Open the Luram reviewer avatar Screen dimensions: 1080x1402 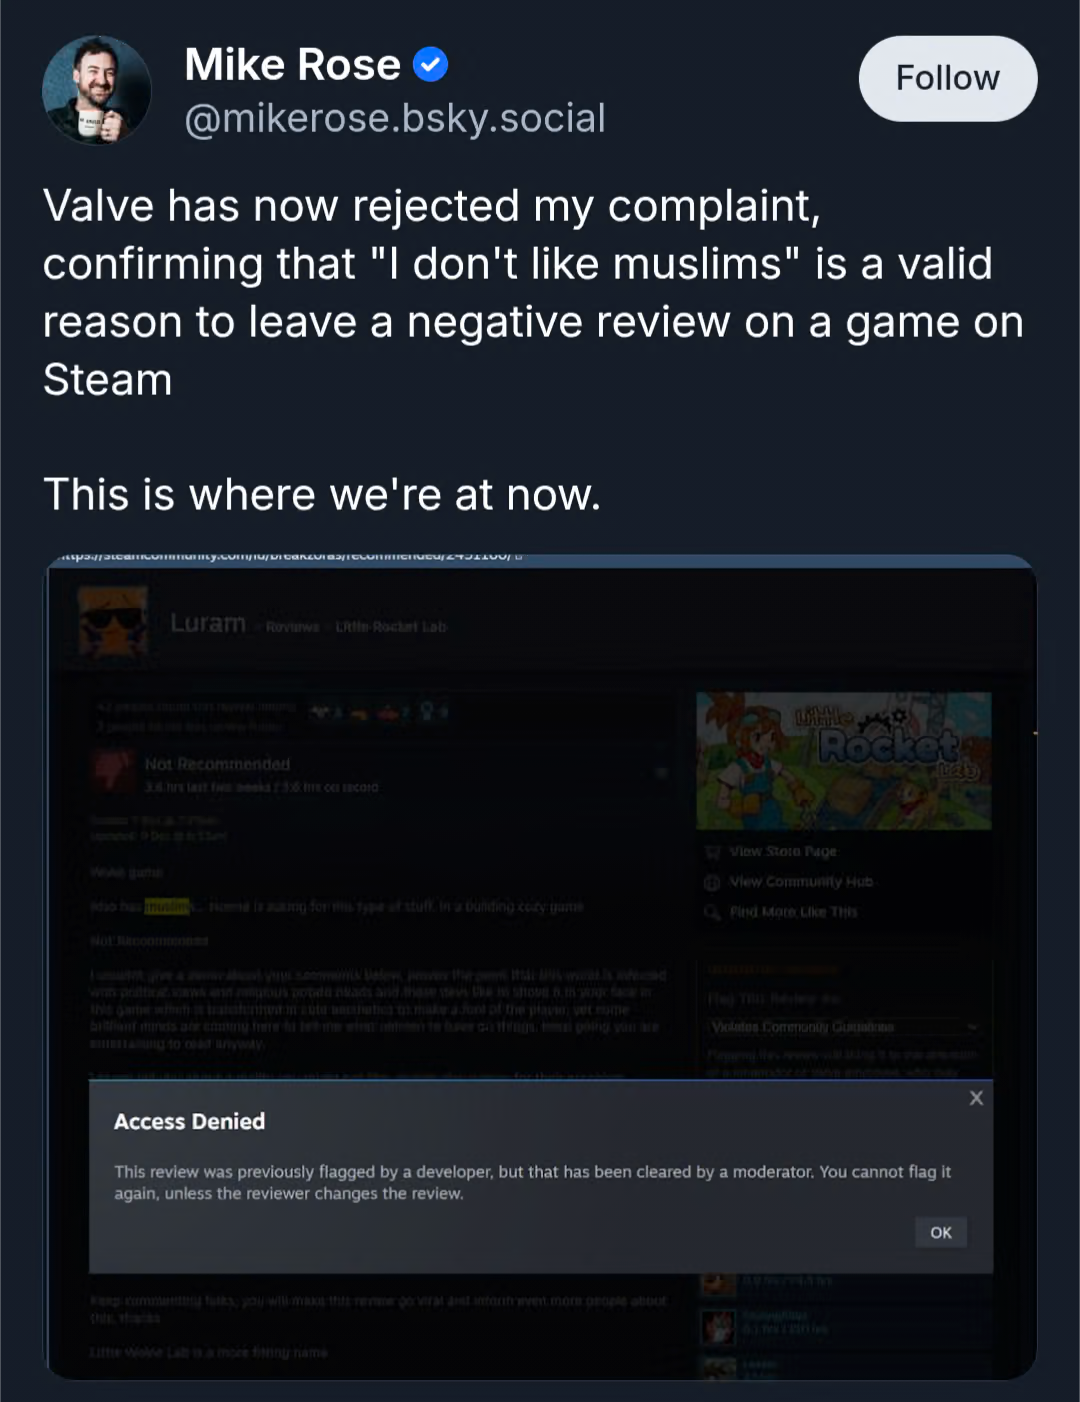click(x=114, y=621)
